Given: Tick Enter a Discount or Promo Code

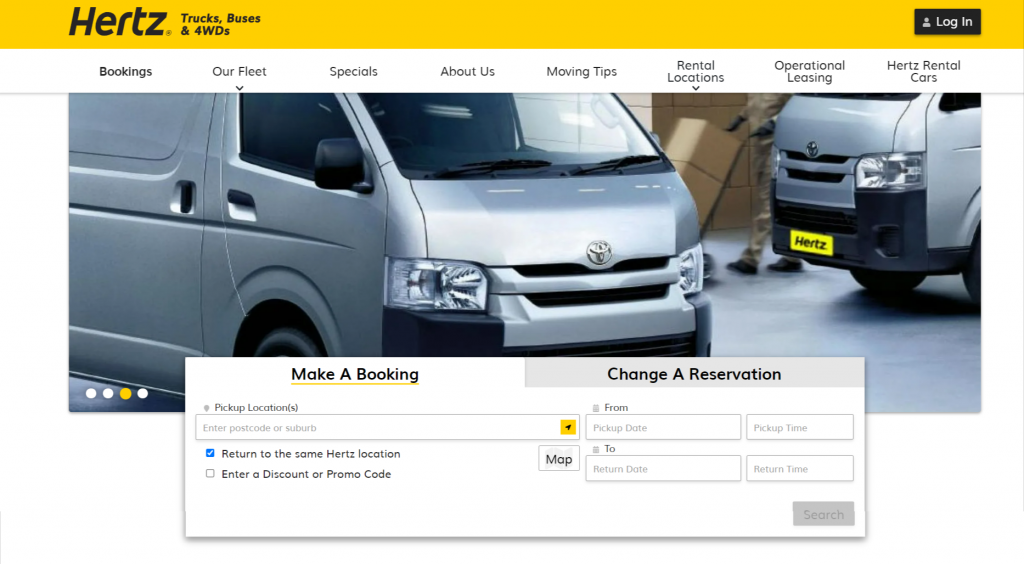Looking at the screenshot, I should coord(210,474).
